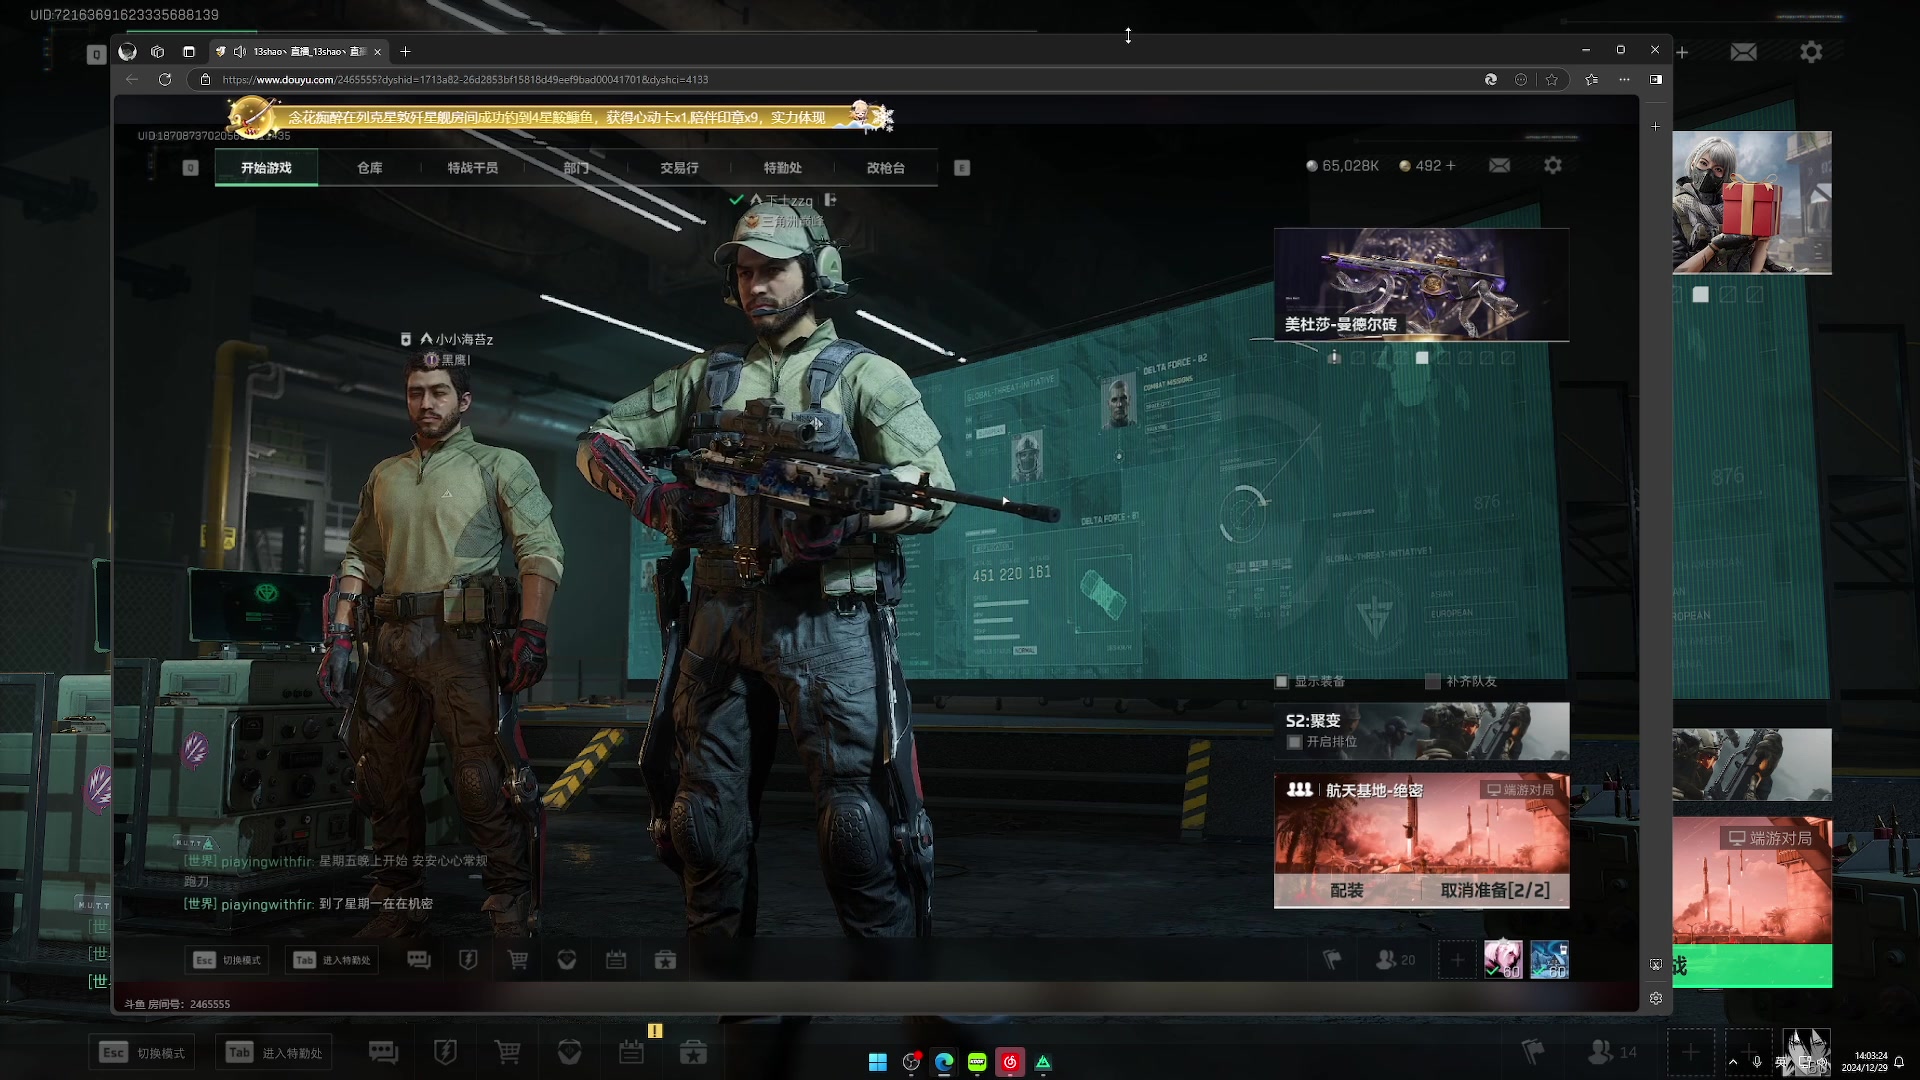Screen dimensions: 1920x1080
Task: Open Windows Start menu
Action: 878,1062
